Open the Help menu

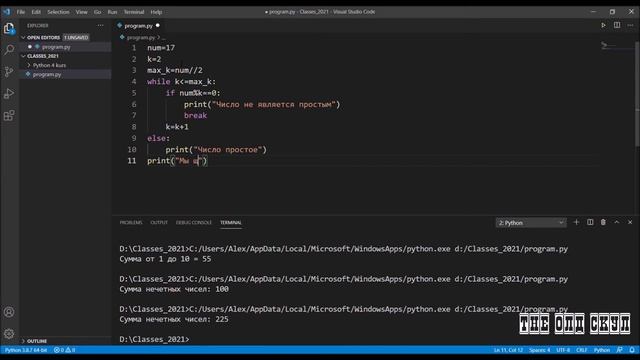[156, 12]
